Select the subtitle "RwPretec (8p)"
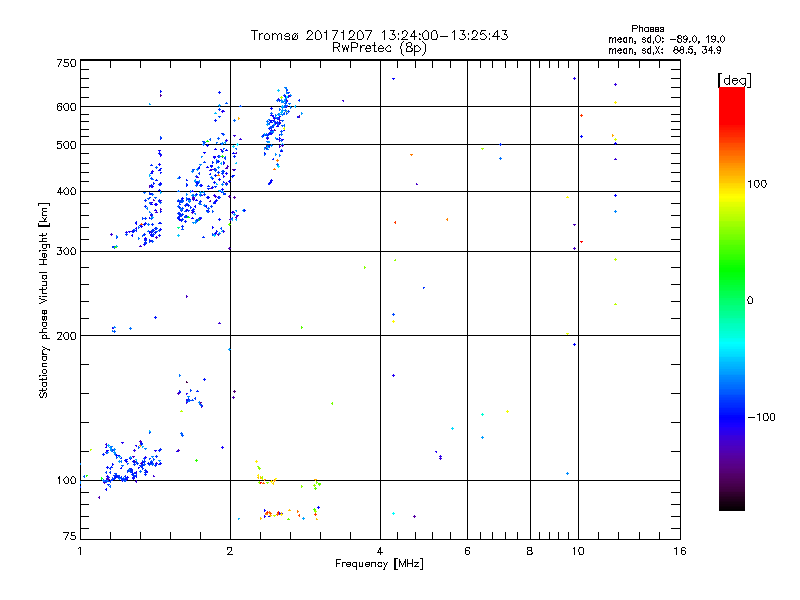This screenshot has width=800, height=600. [x=379, y=48]
